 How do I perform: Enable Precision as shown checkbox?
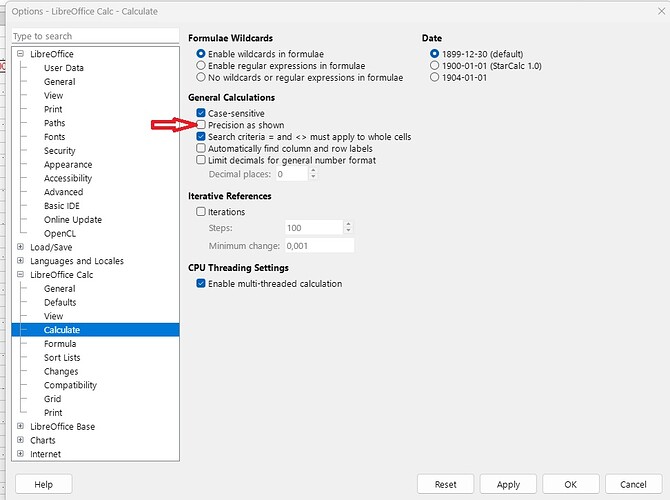201,125
